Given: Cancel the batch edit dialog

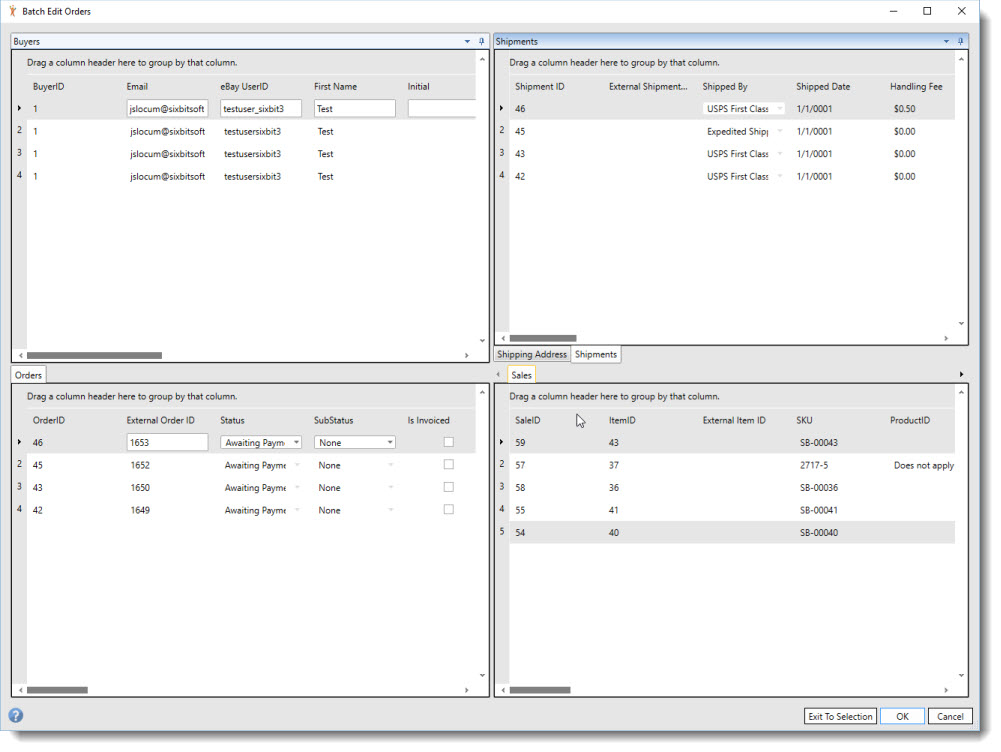Looking at the screenshot, I should [950, 716].
